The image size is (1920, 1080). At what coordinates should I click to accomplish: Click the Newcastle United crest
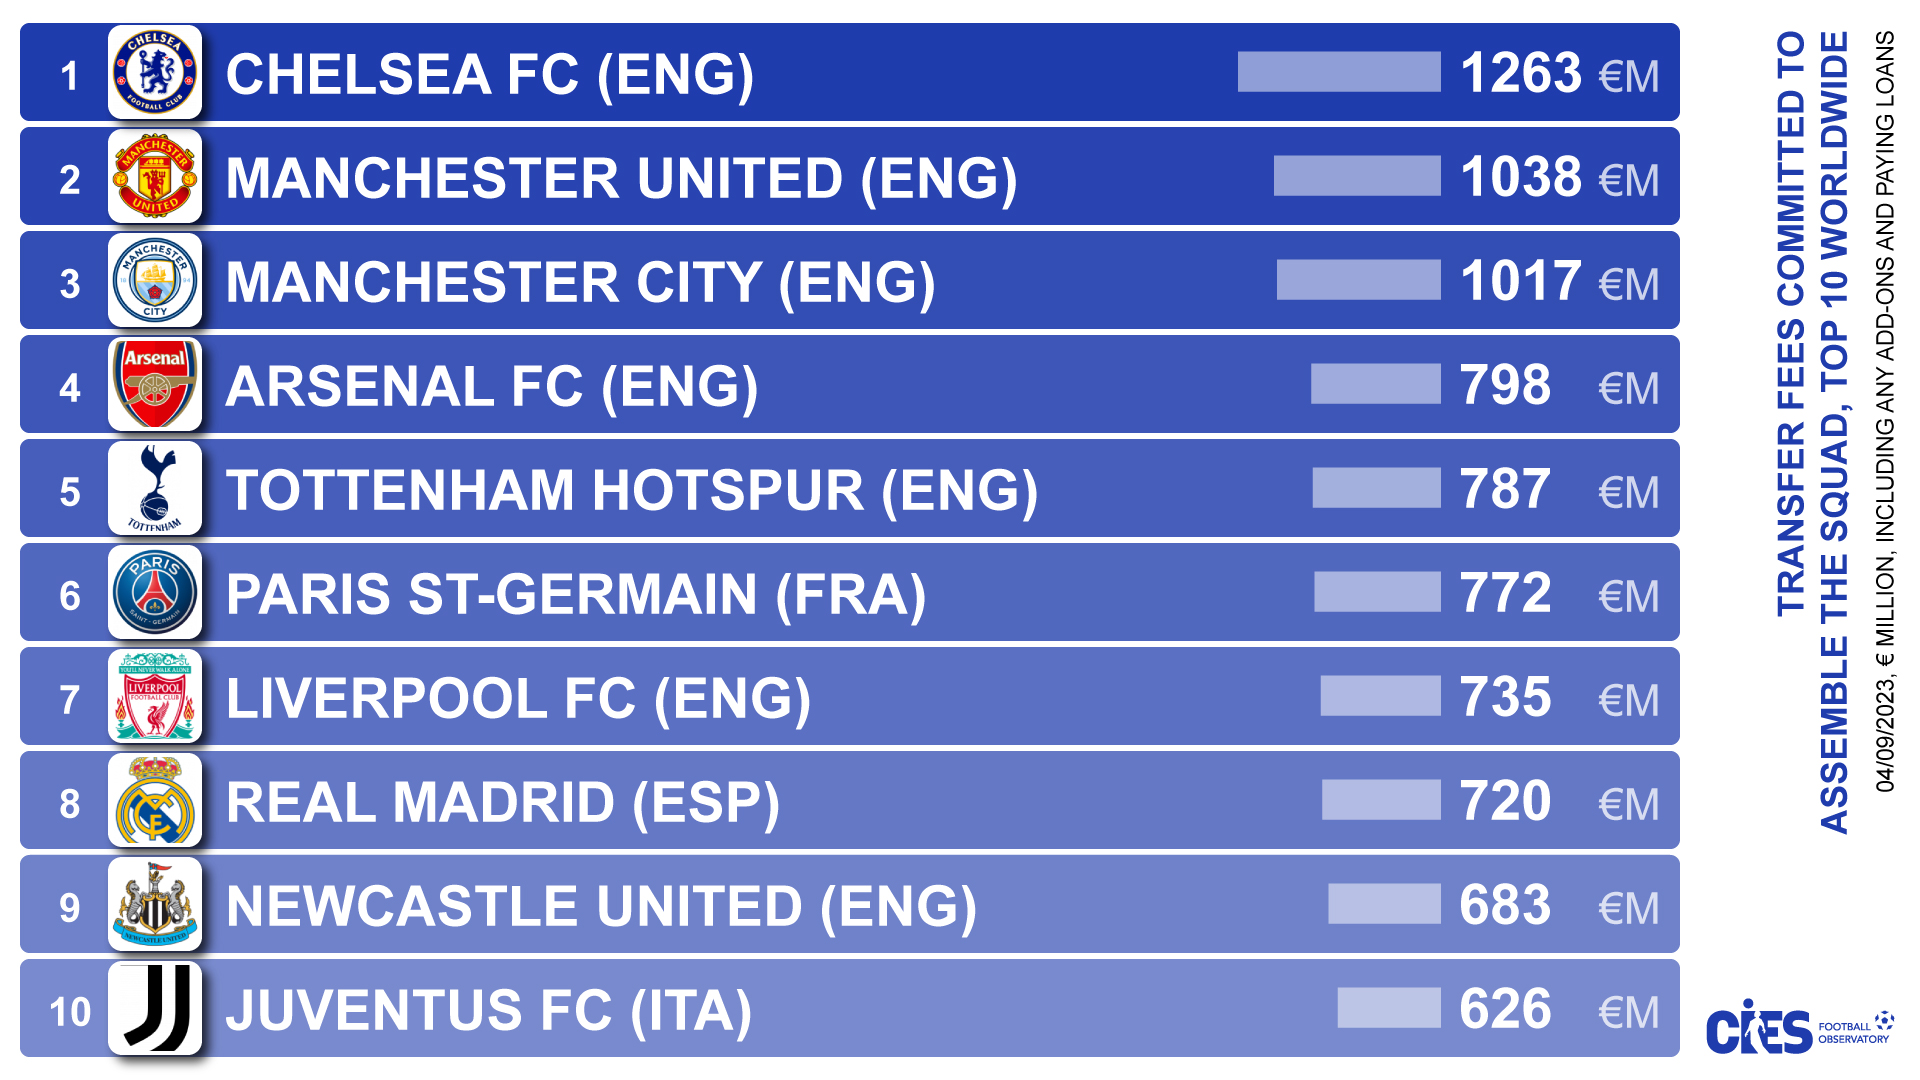coord(155,905)
